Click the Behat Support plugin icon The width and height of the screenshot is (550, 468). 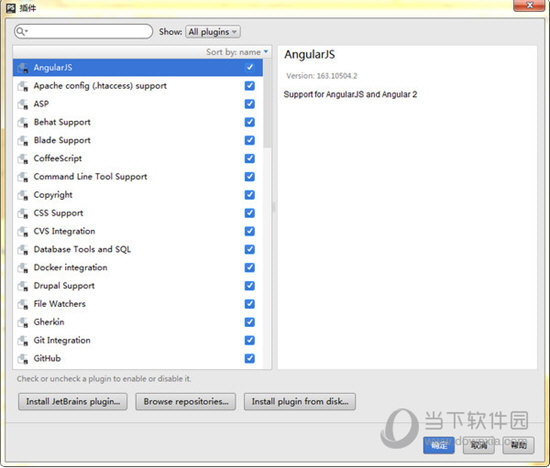click(23, 122)
